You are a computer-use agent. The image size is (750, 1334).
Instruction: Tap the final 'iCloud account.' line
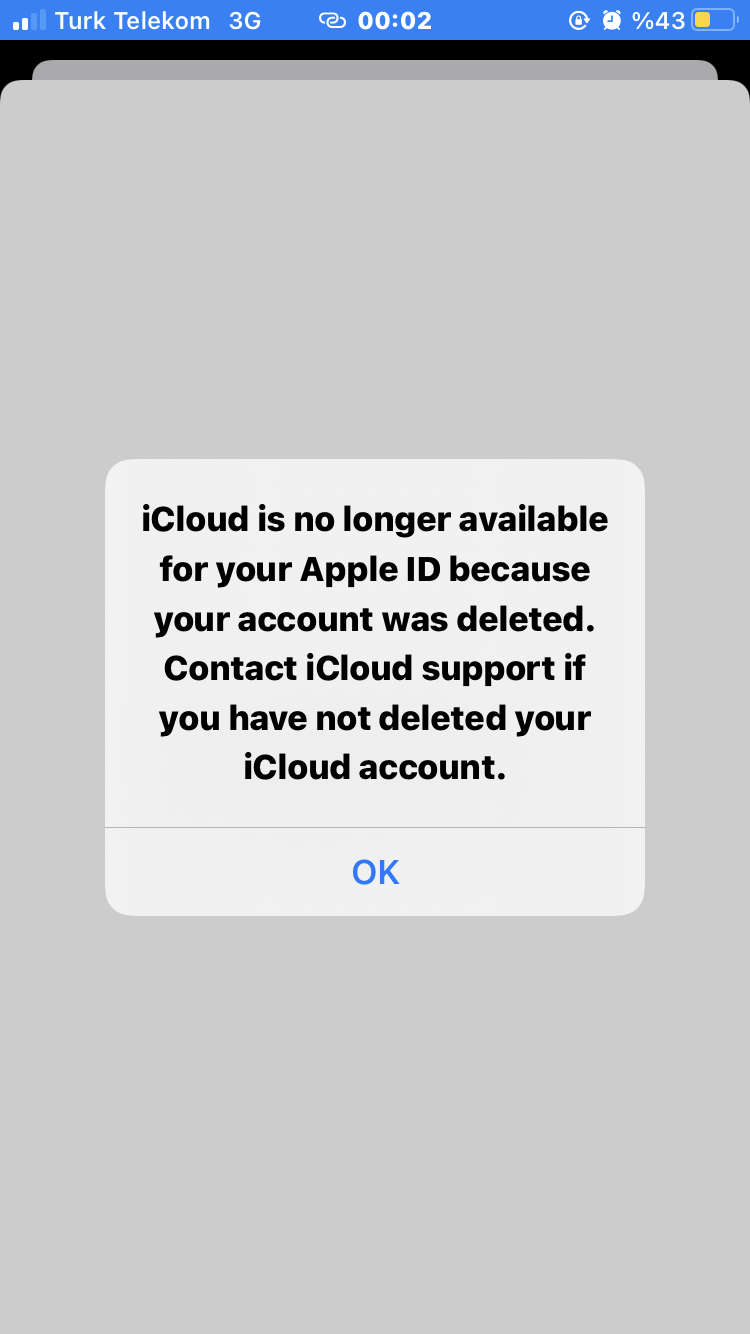375,767
